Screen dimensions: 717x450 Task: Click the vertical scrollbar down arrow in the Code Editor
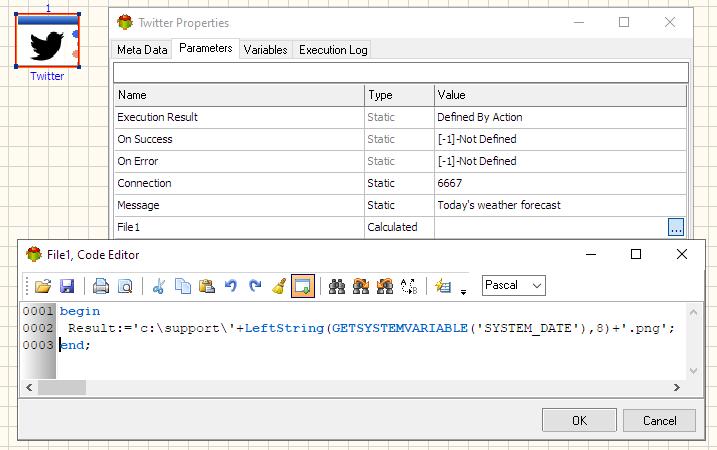coord(693,371)
